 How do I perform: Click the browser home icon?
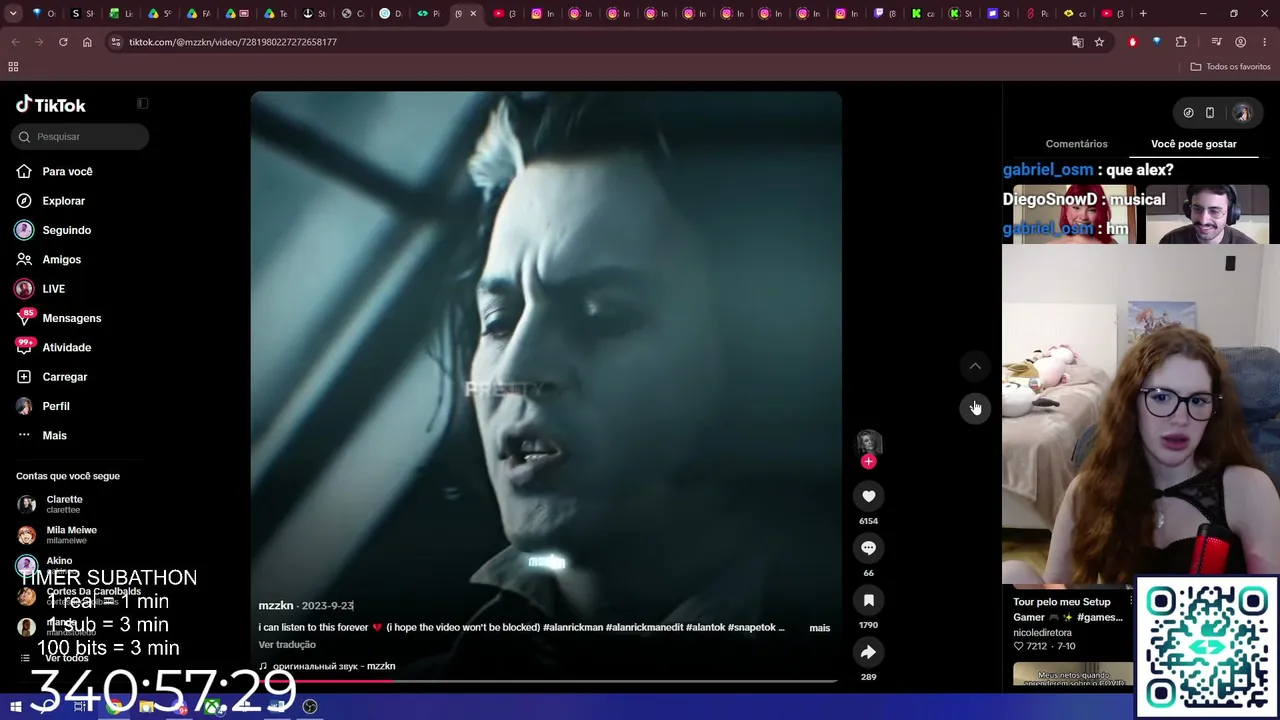[x=87, y=42]
